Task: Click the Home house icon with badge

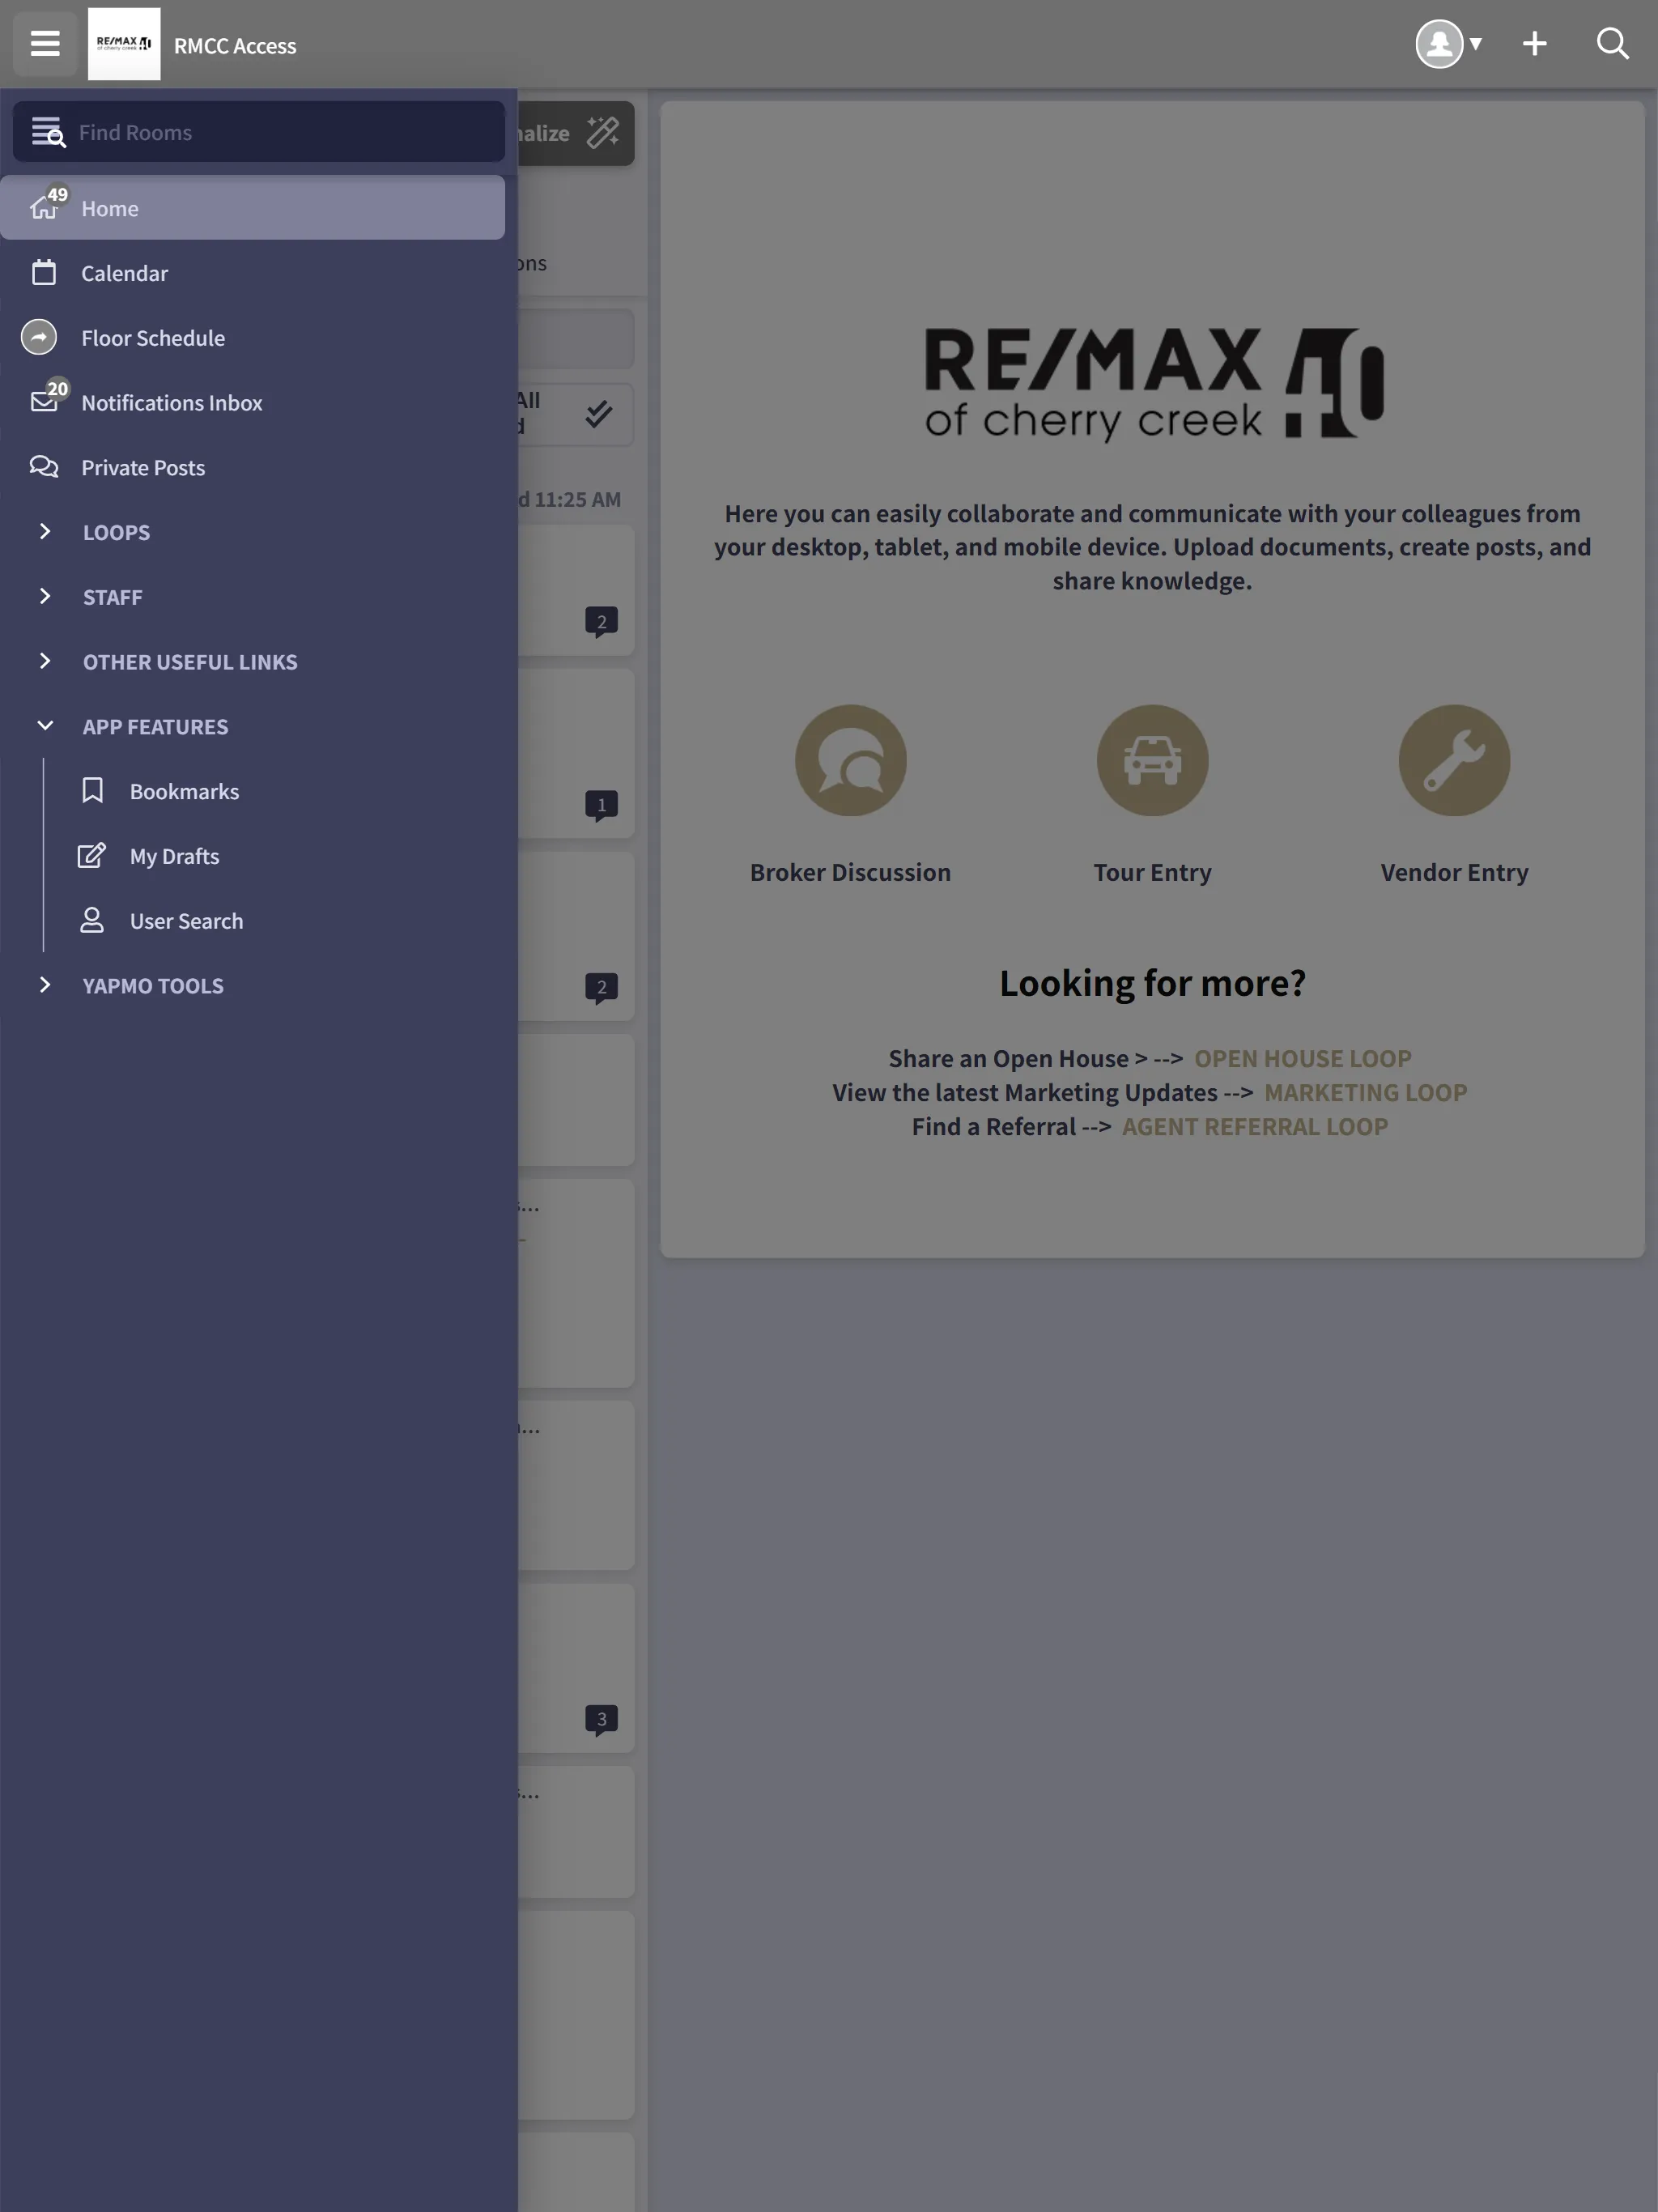Action: click(44, 207)
